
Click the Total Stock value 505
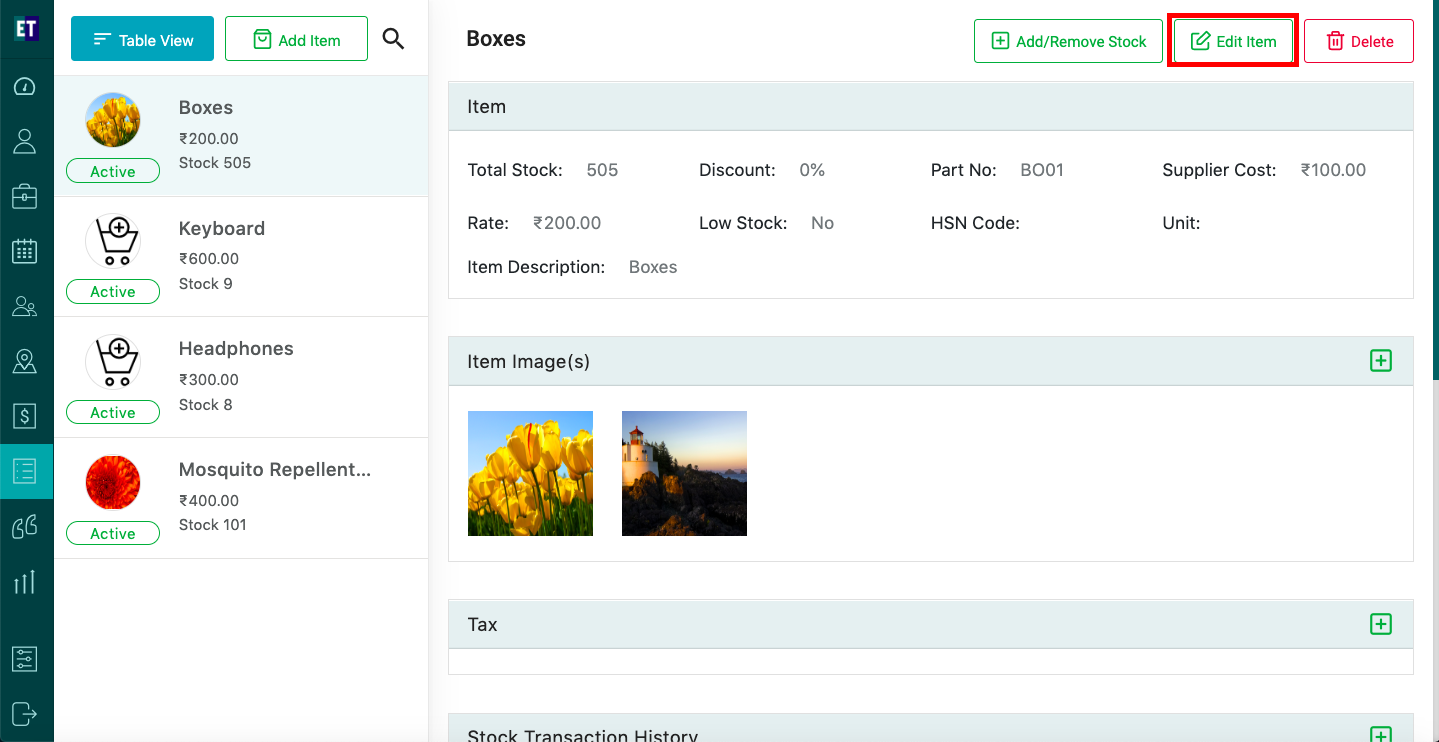(602, 170)
